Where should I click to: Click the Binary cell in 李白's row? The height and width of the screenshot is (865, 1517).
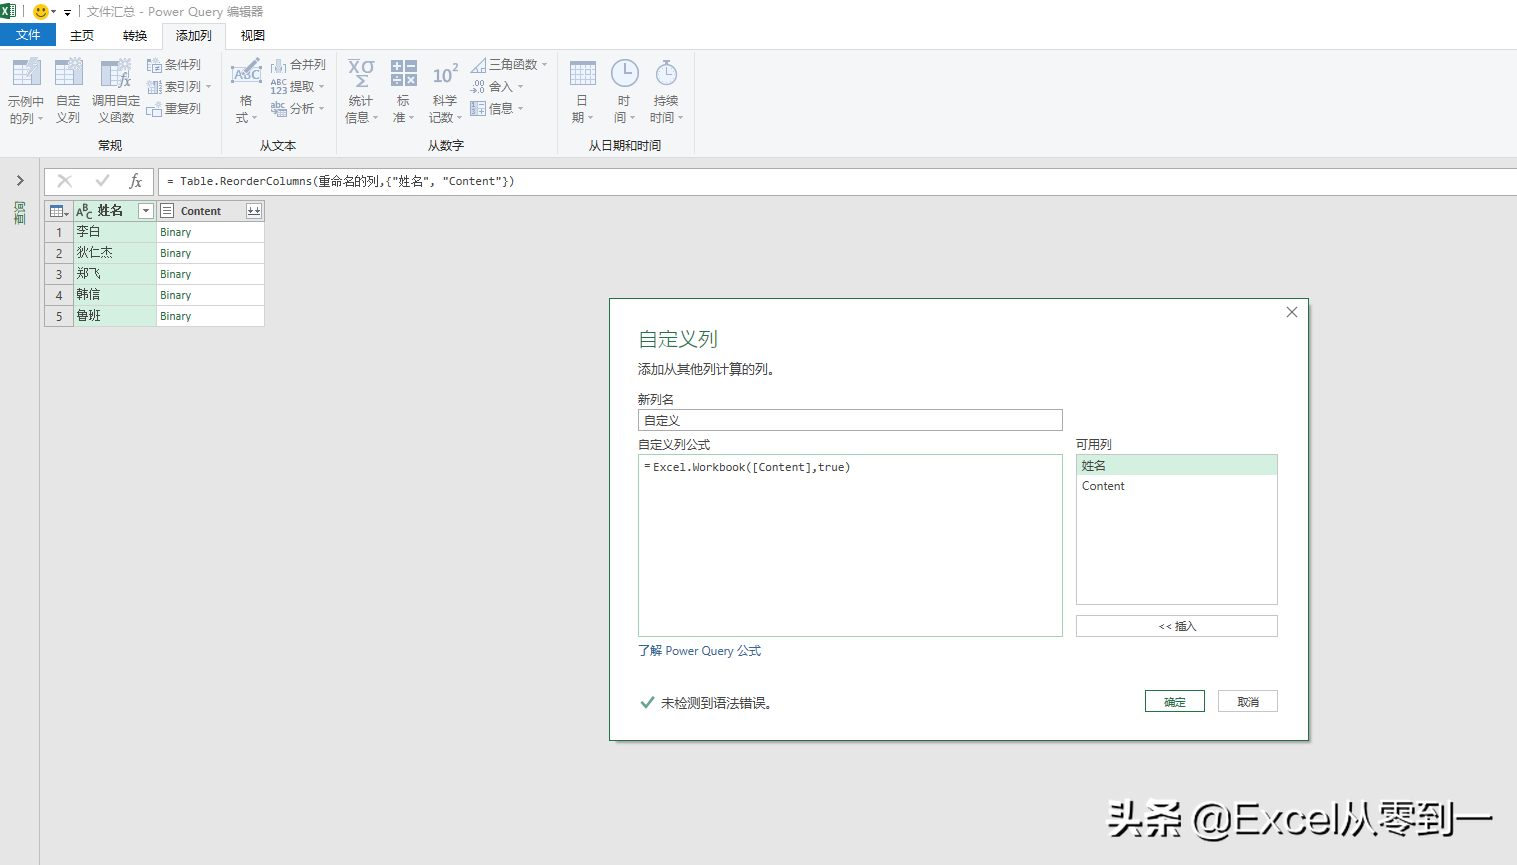210,232
